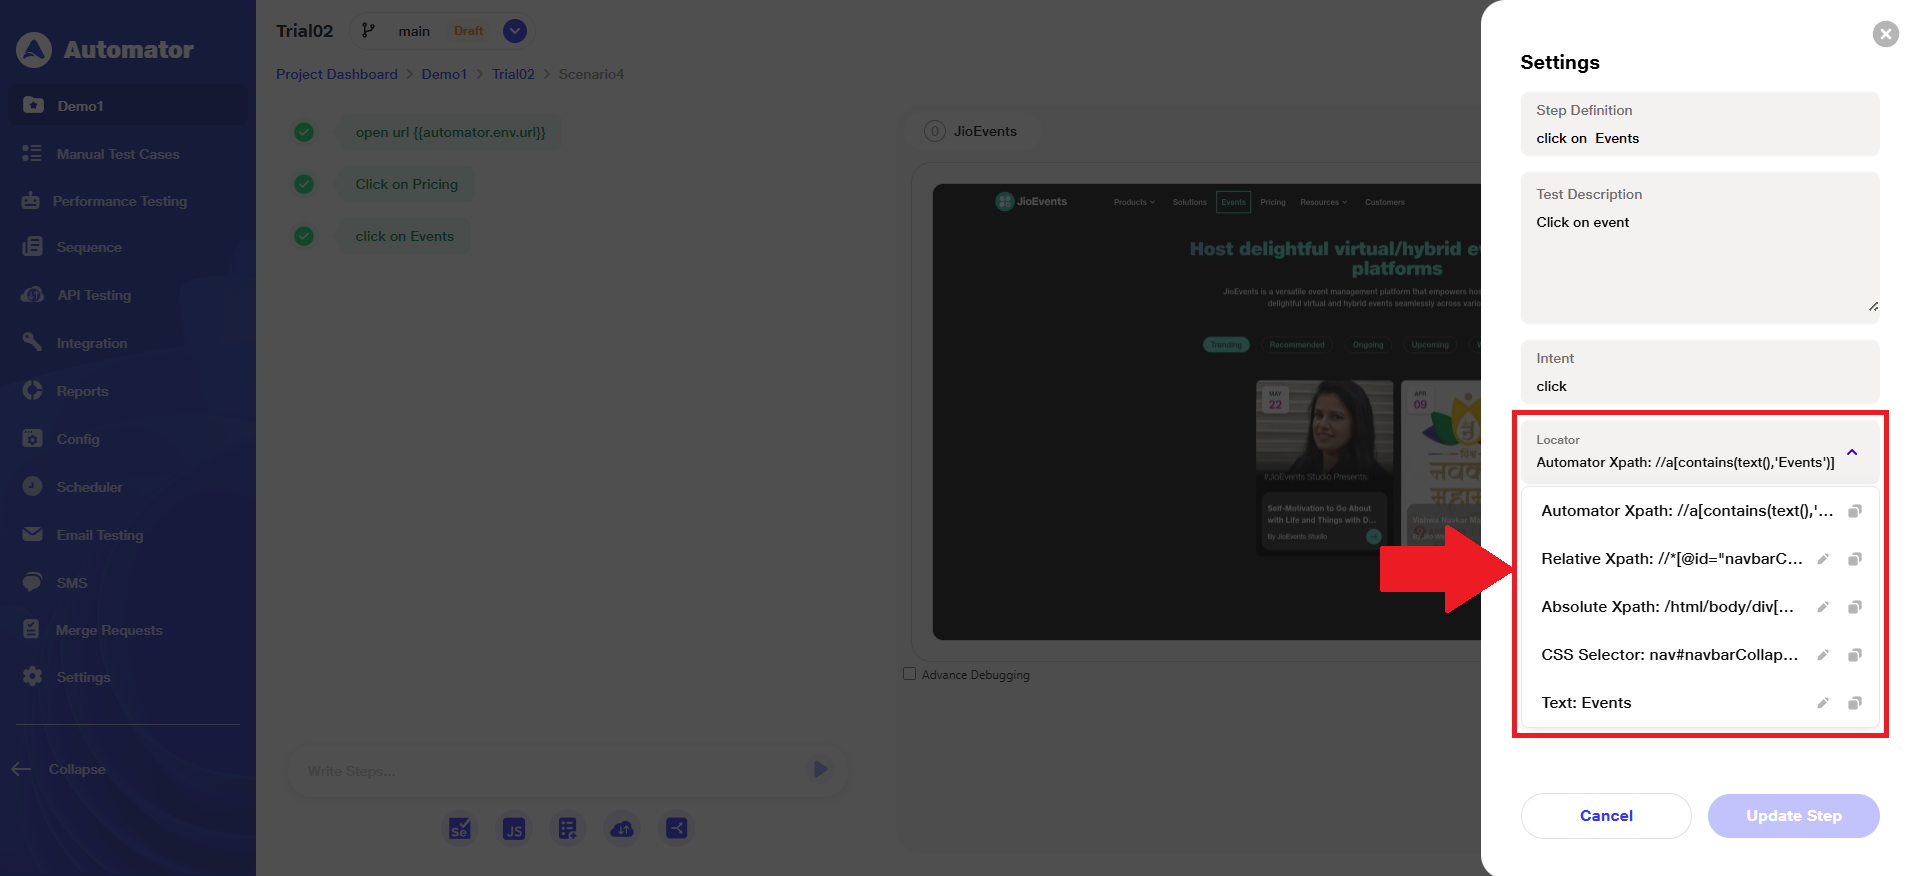The height and width of the screenshot is (876, 1920).
Task: Open Scheduler in sidebar
Action: point(89,487)
